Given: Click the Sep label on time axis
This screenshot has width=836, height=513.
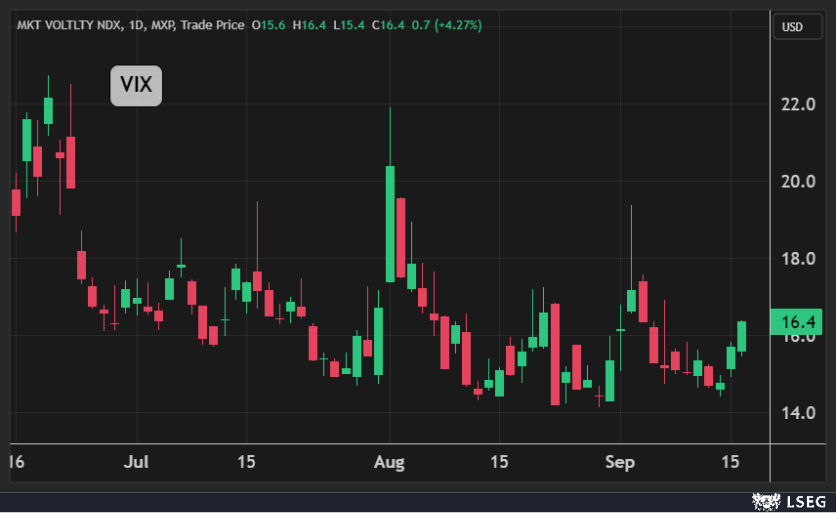Looking at the screenshot, I should [620, 462].
